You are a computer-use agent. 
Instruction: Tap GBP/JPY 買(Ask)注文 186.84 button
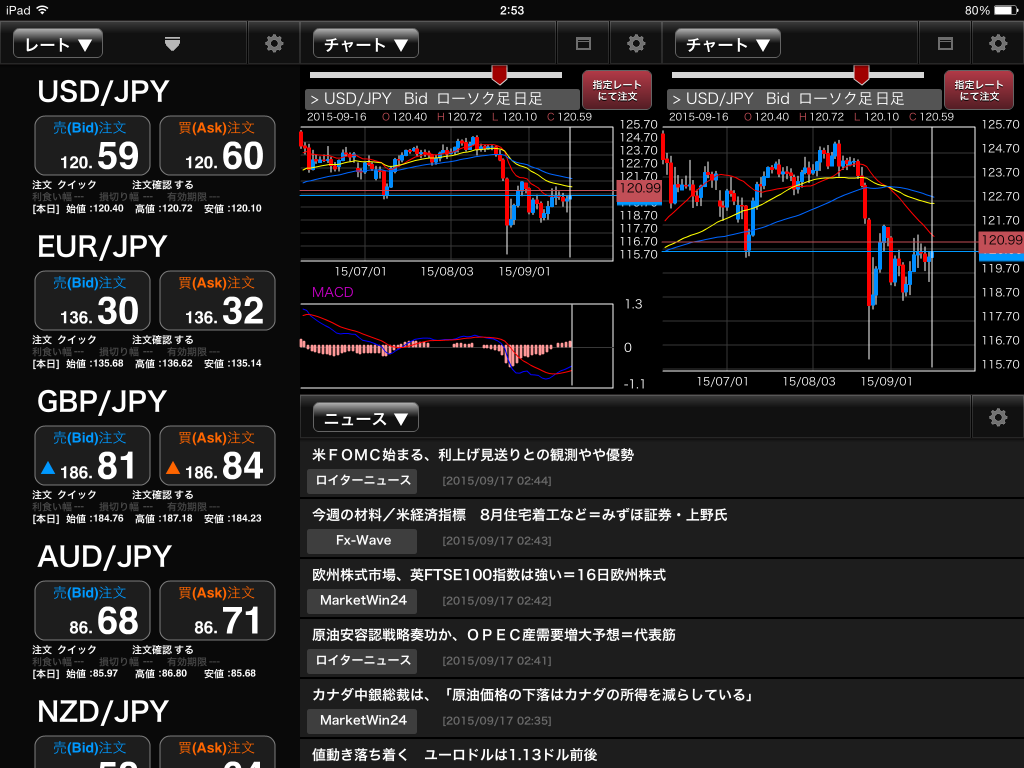point(217,456)
